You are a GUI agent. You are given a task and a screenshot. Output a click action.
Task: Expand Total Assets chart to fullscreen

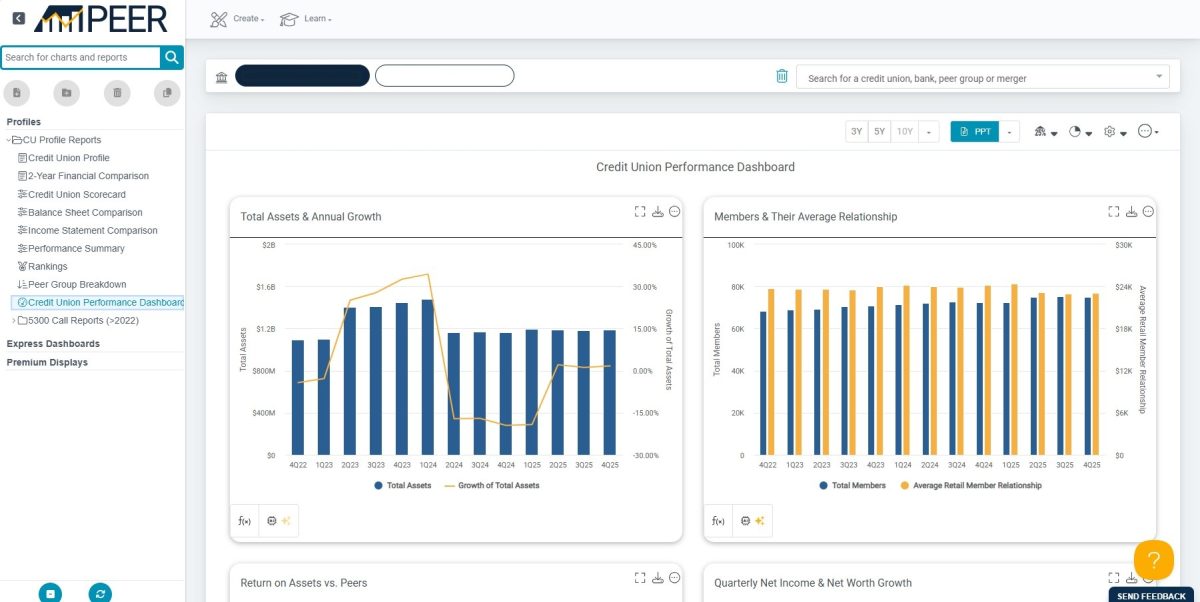(x=640, y=211)
